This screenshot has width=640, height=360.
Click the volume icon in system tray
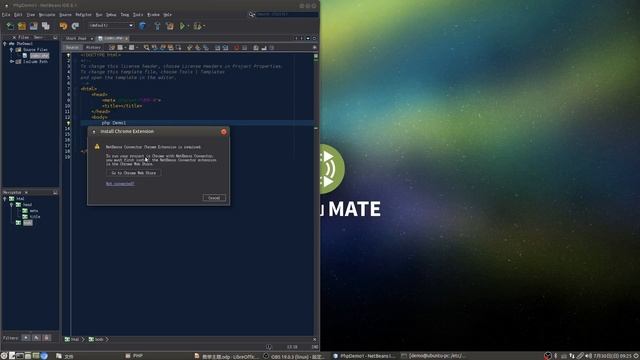click(x=588, y=356)
